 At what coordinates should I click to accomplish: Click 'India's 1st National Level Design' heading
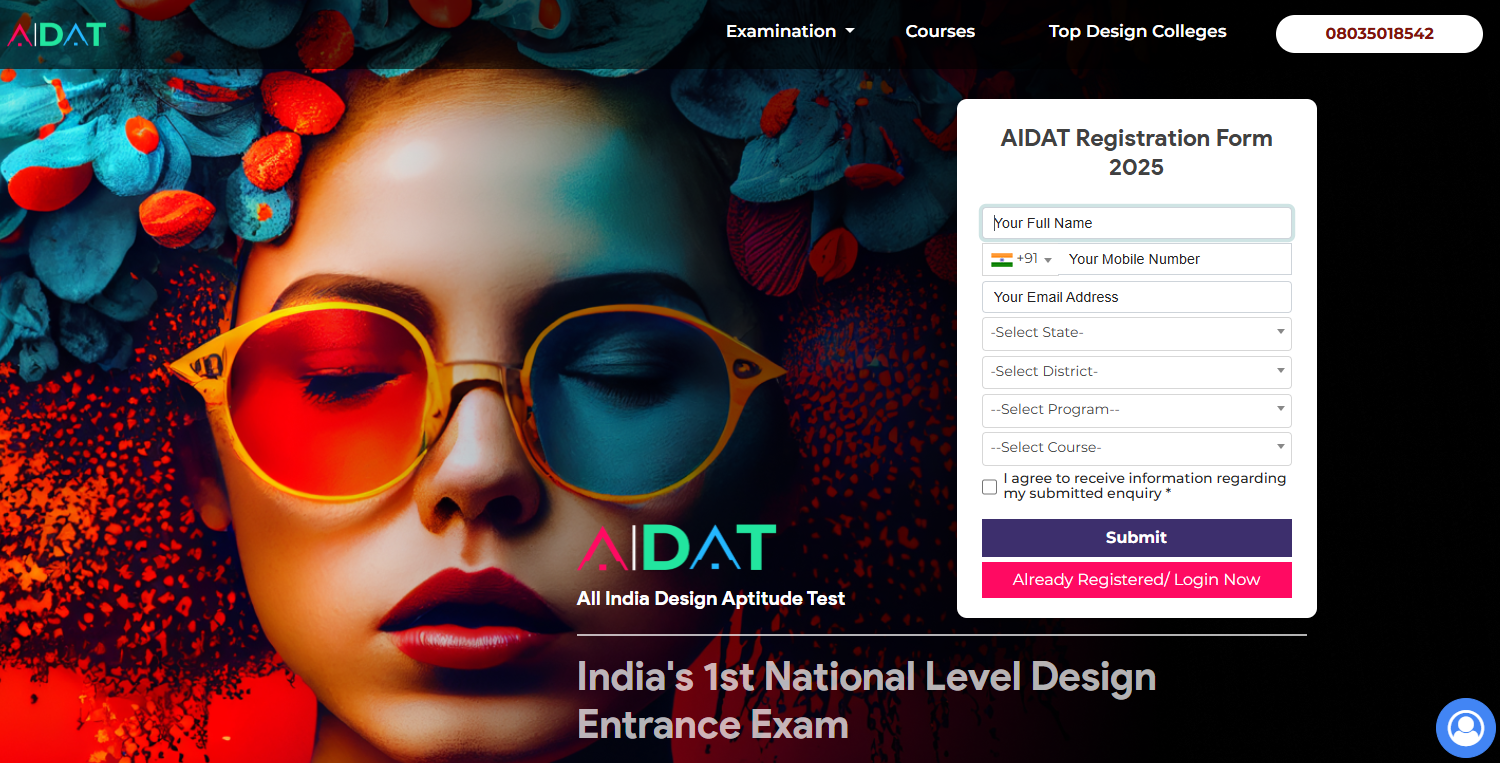point(867,677)
